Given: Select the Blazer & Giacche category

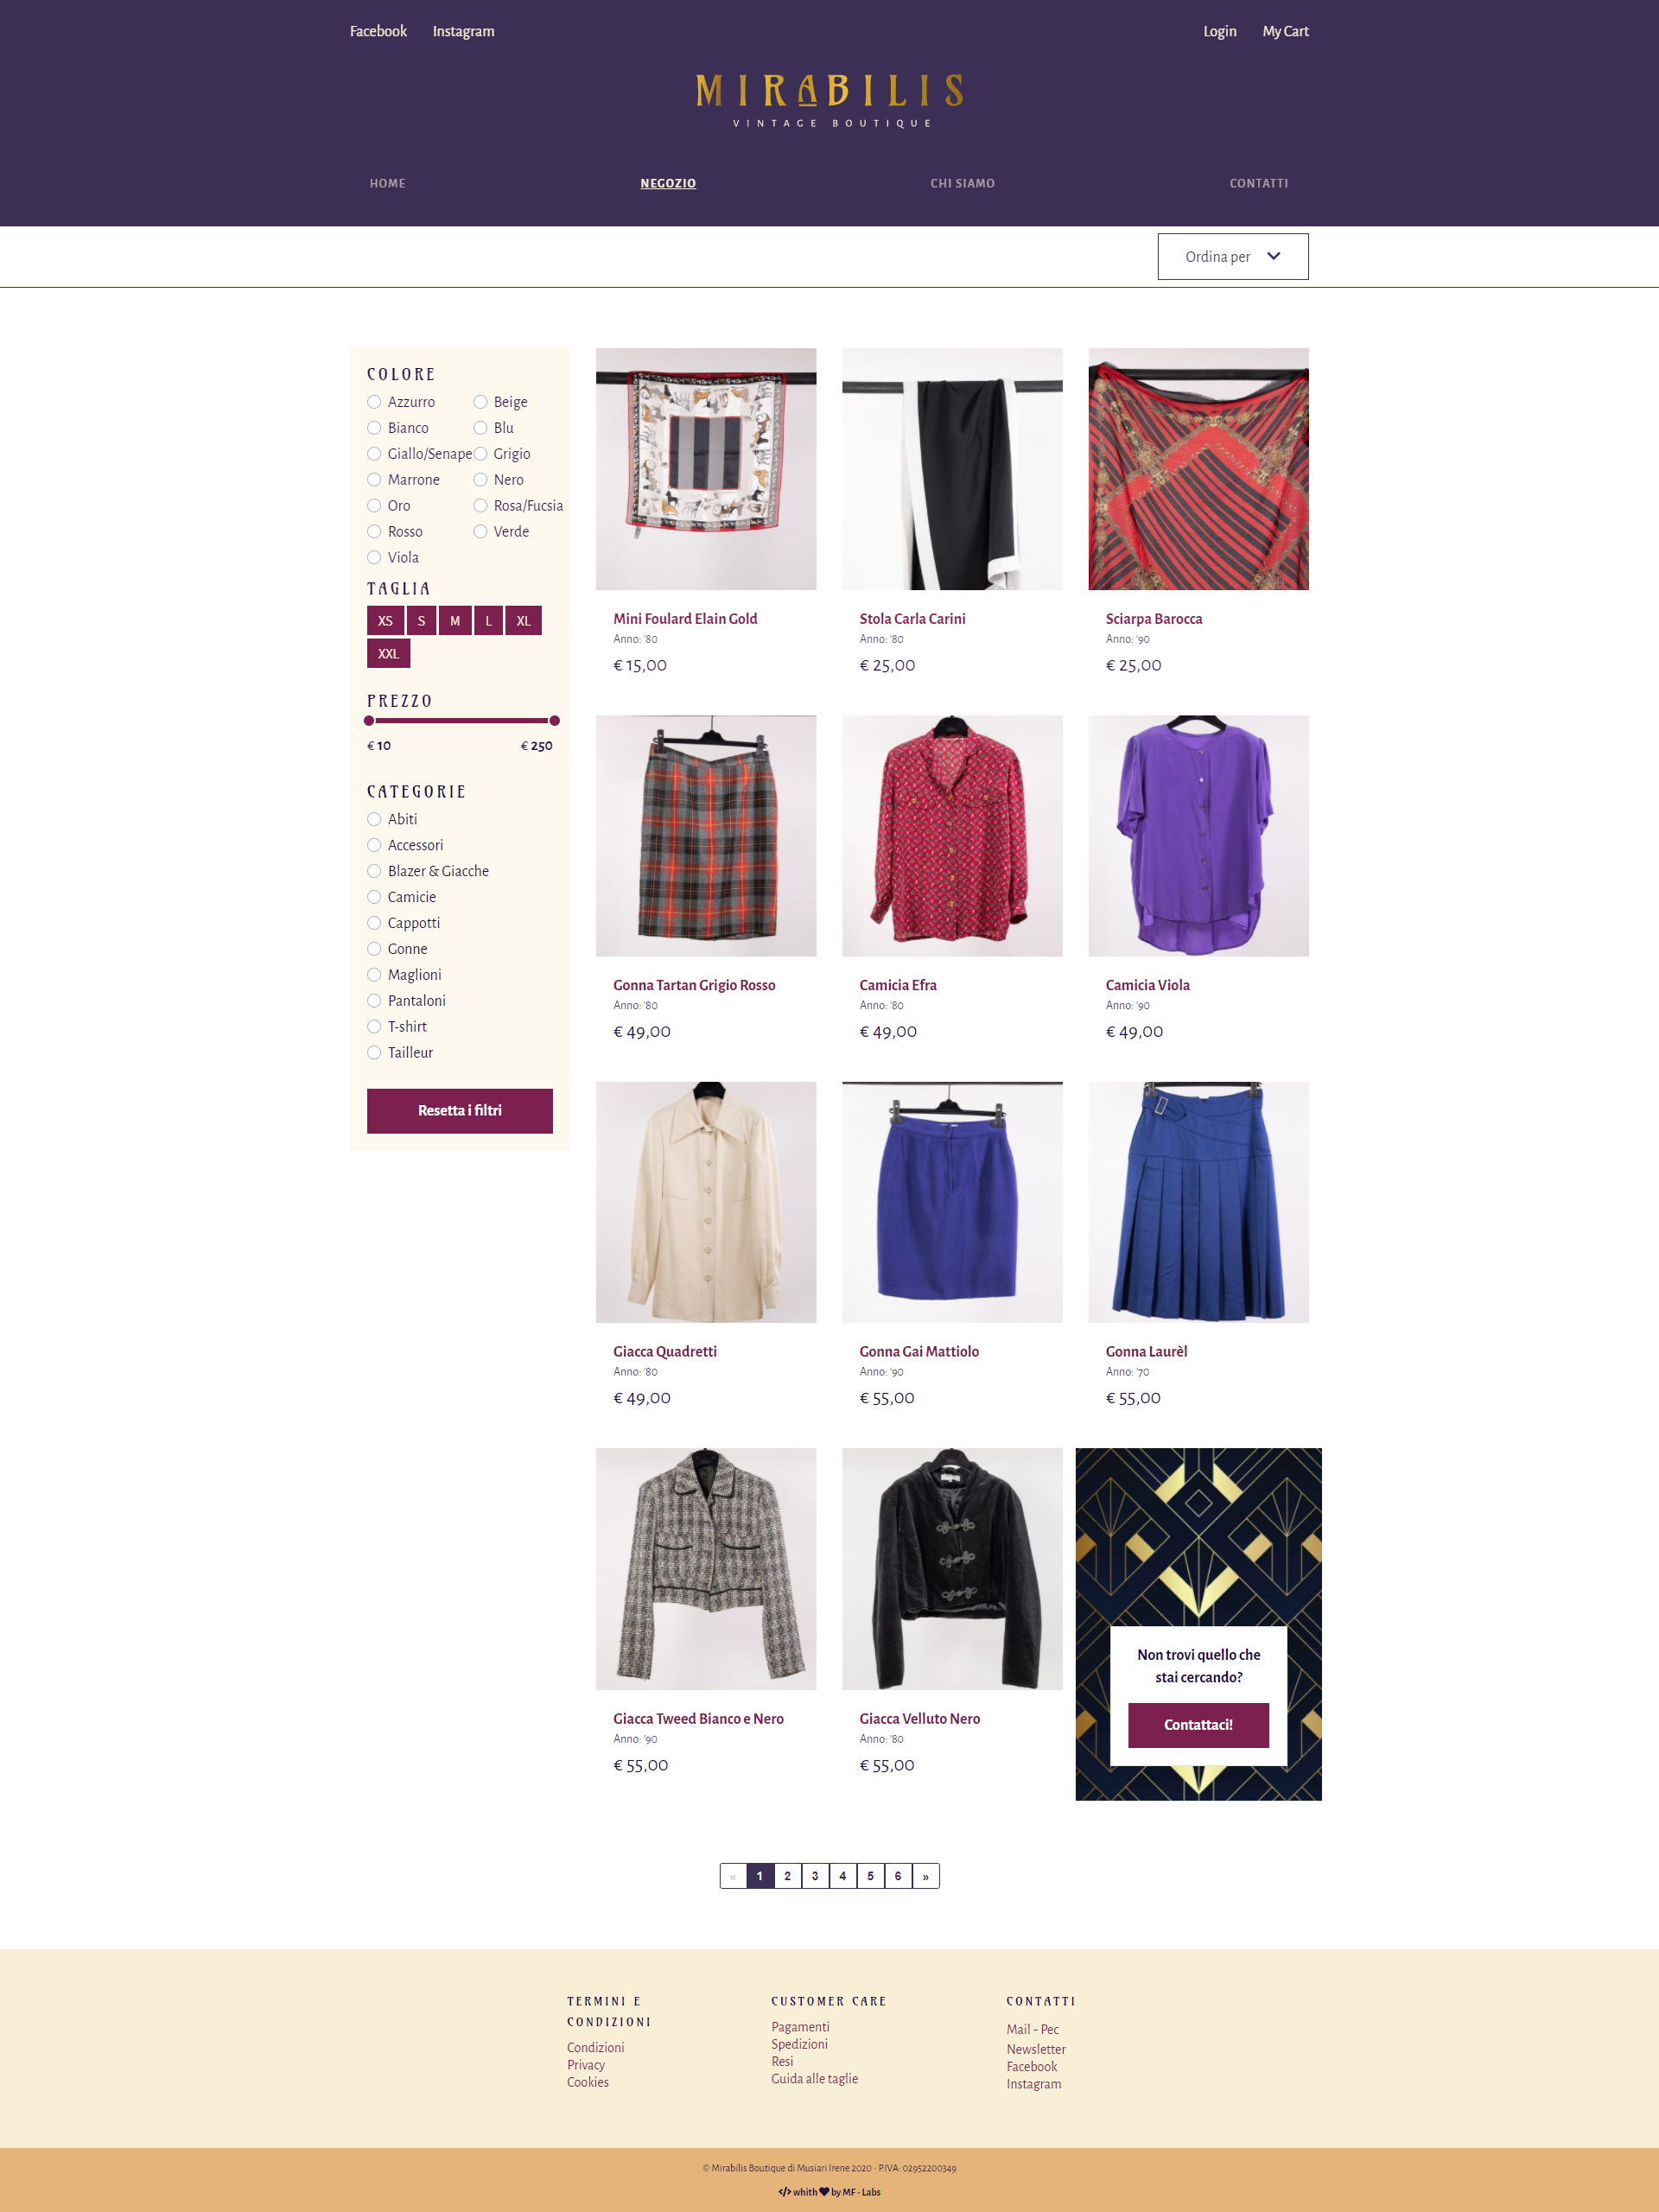Looking at the screenshot, I should click(374, 871).
